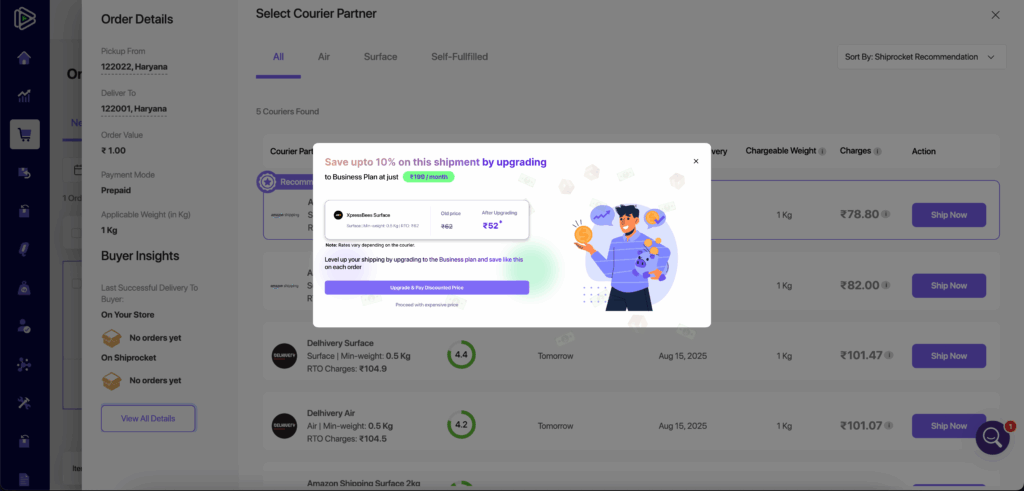
Task: Open the Home icon in sidebar
Action: [x=24, y=57]
